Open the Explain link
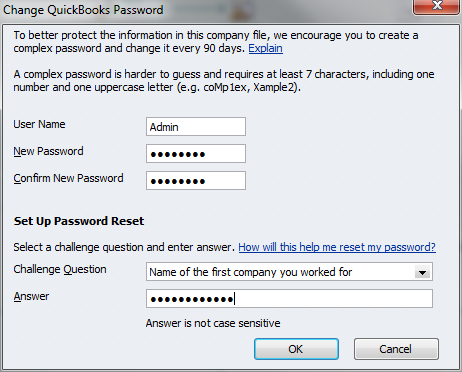 click(266, 48)
